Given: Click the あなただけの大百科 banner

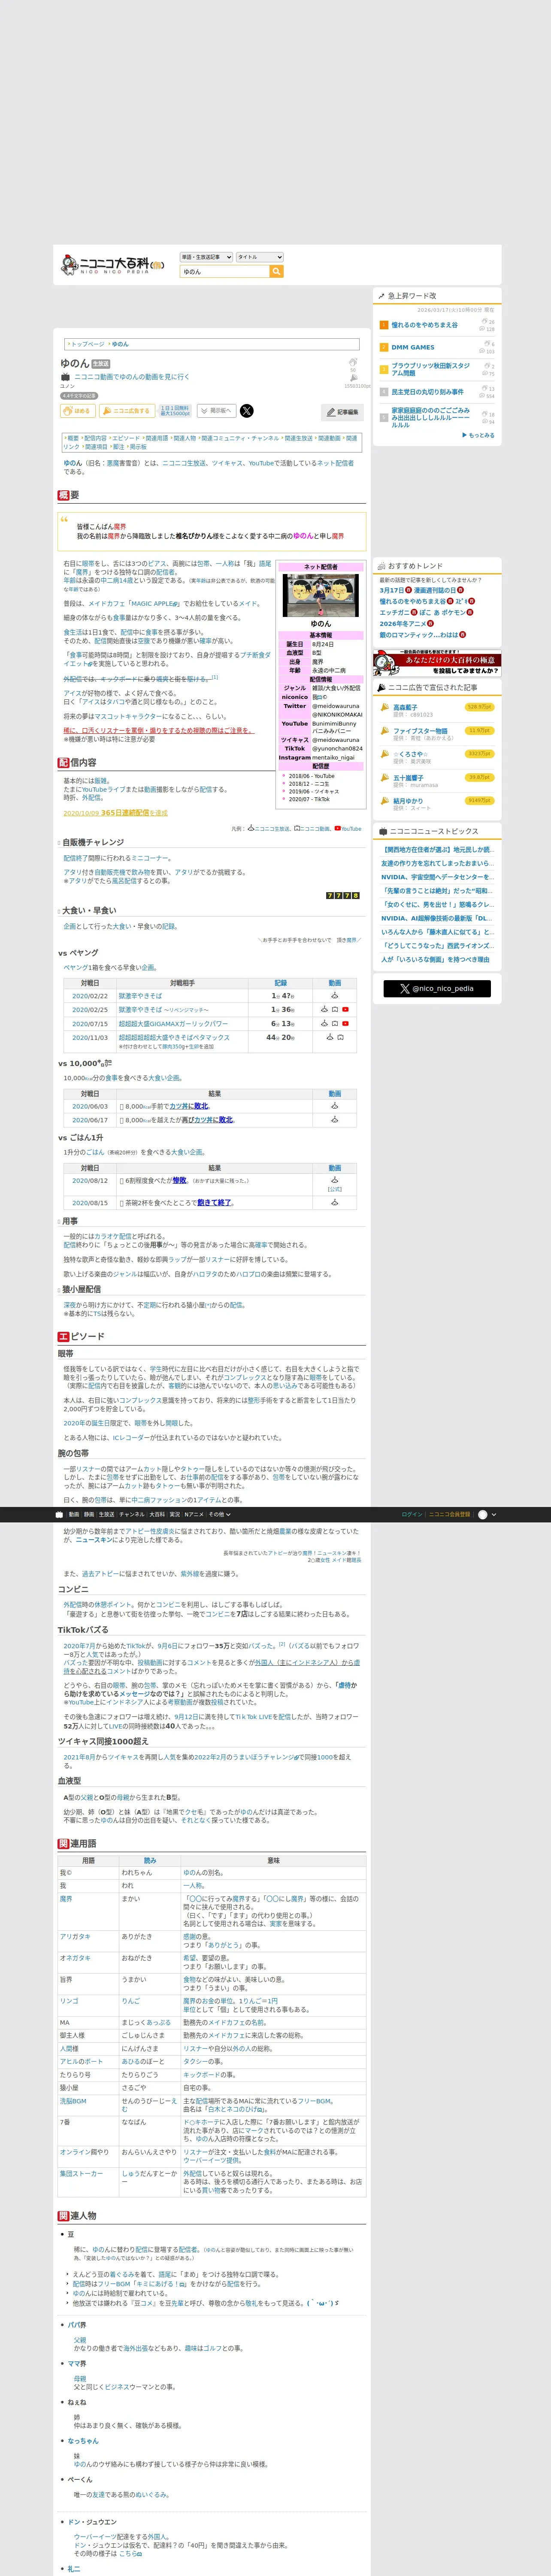Looking at the screenshot, I should pos(437,663).
